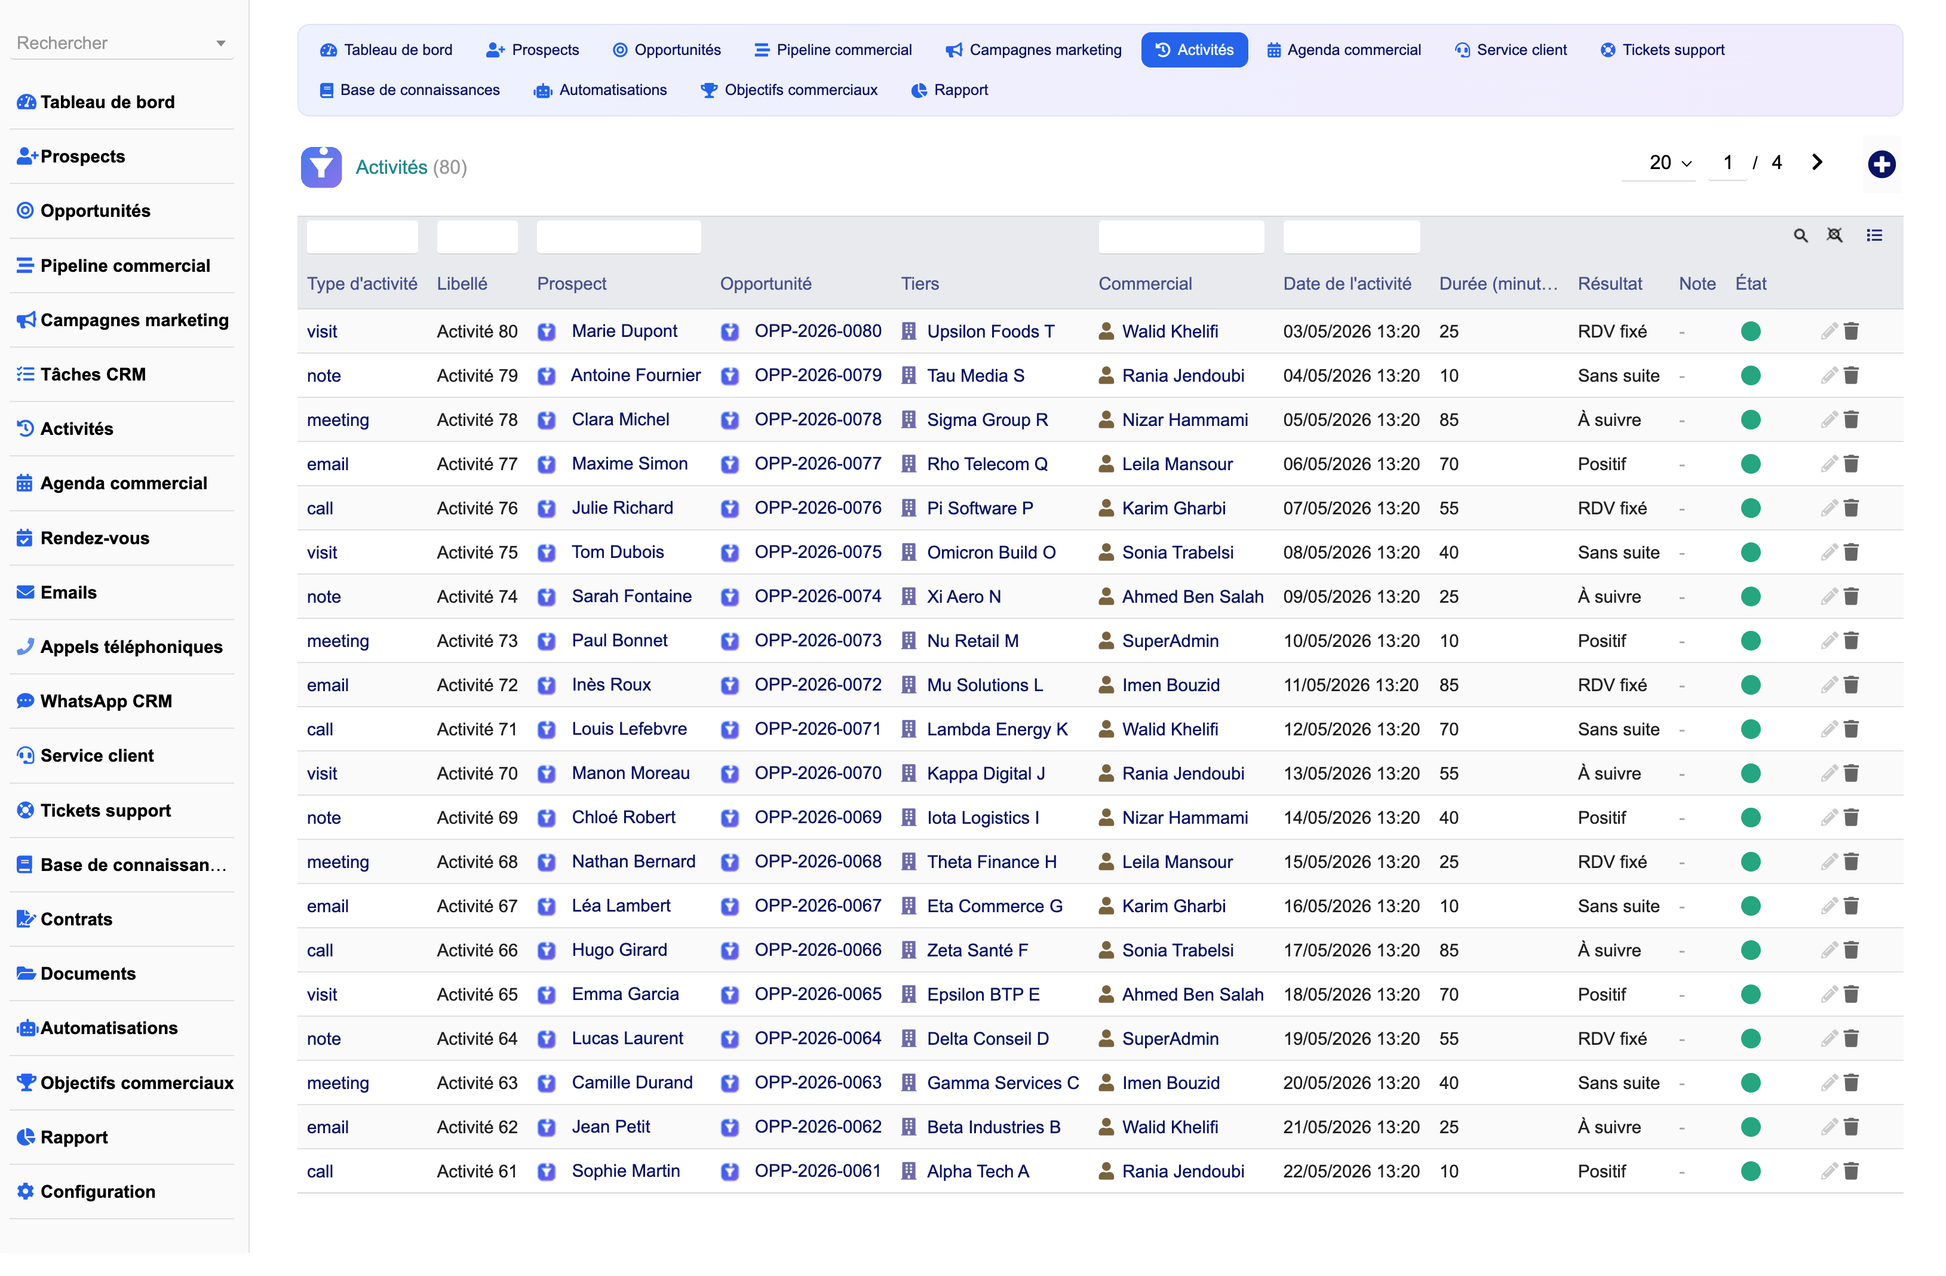1946x1276 pixels.
Task: Open the column list icon
Action: (x=1874, y=236)
